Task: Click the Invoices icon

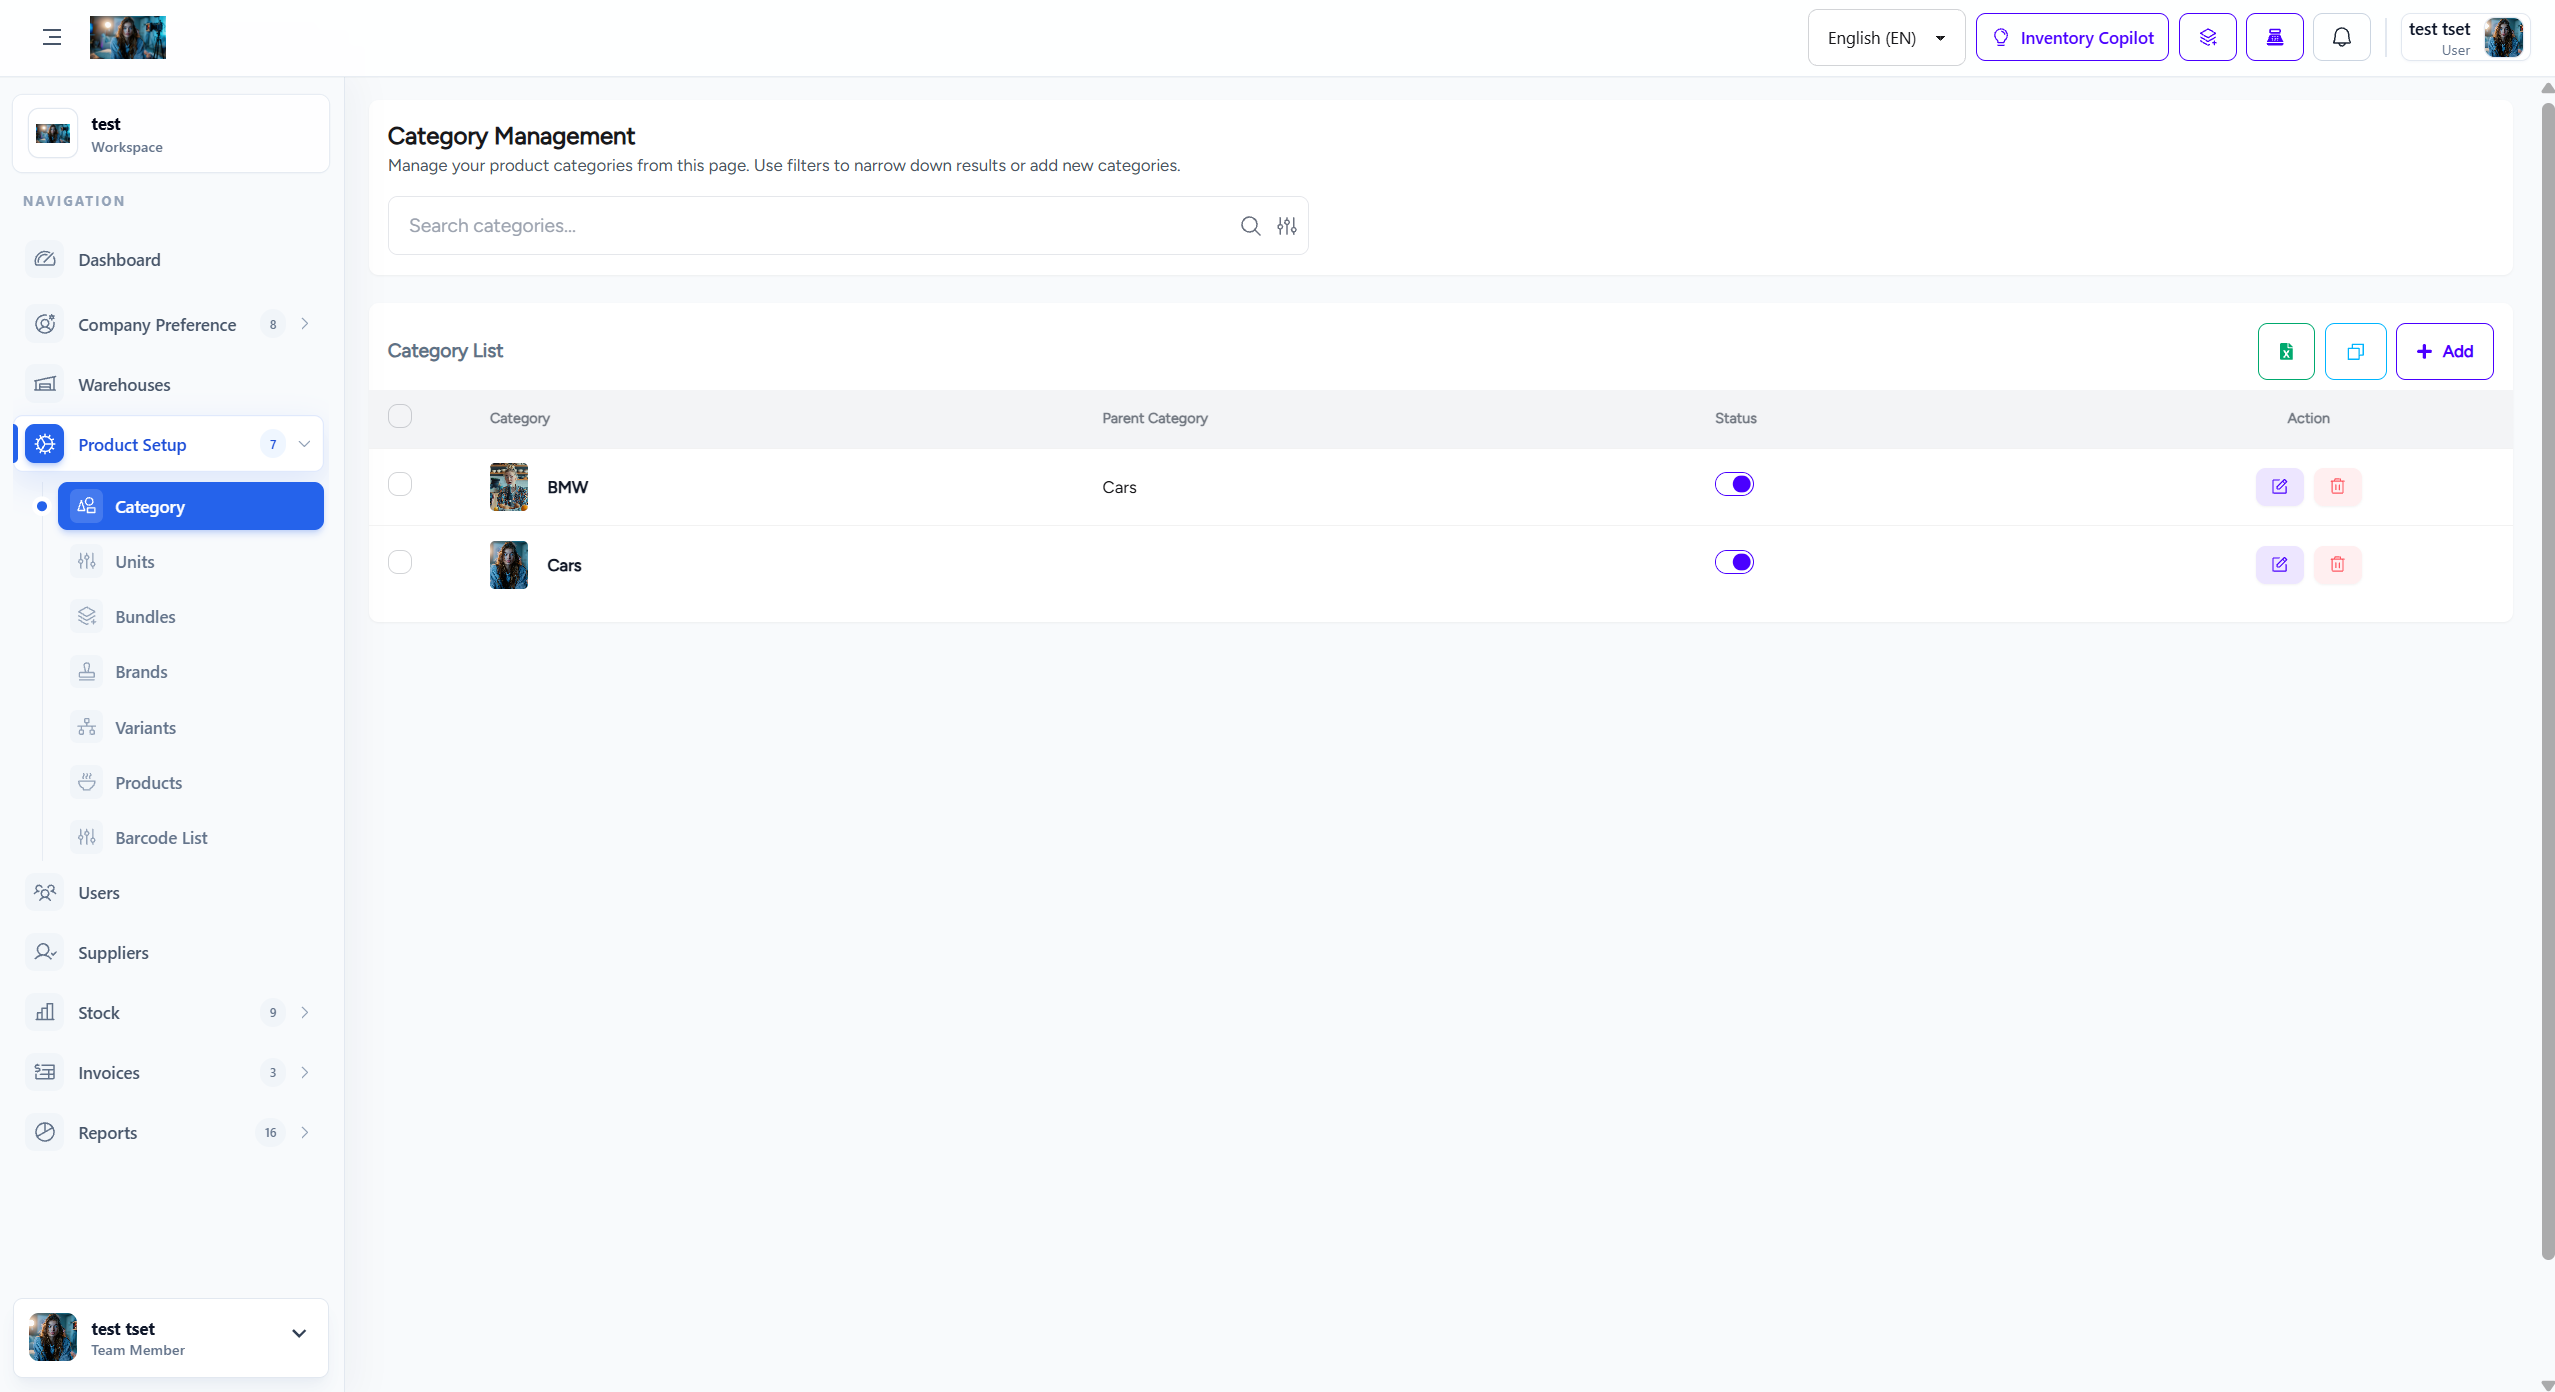Action: 45,1073
